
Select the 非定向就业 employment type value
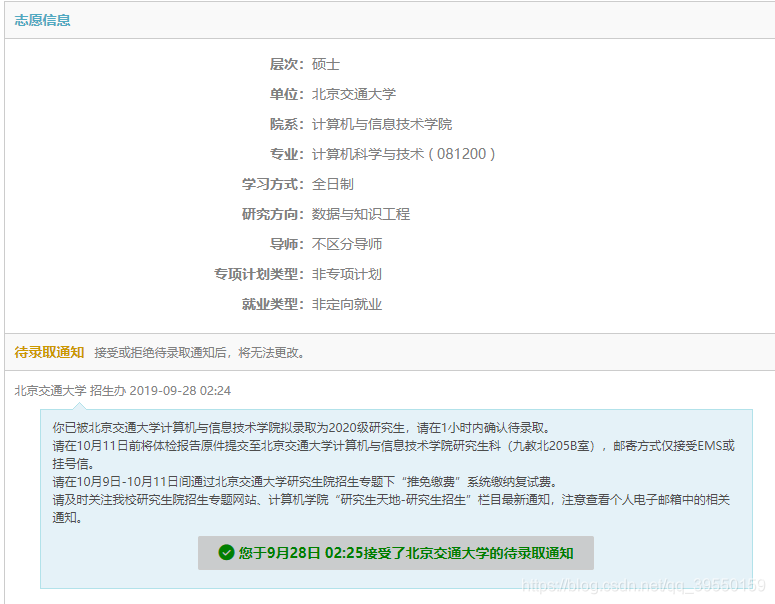[347, 304]
